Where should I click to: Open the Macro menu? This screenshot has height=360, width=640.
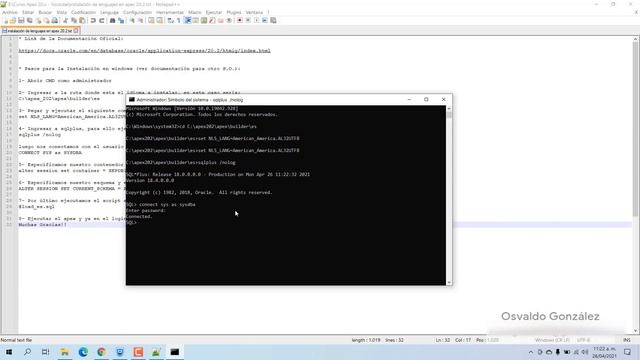(x=195, y=12)
